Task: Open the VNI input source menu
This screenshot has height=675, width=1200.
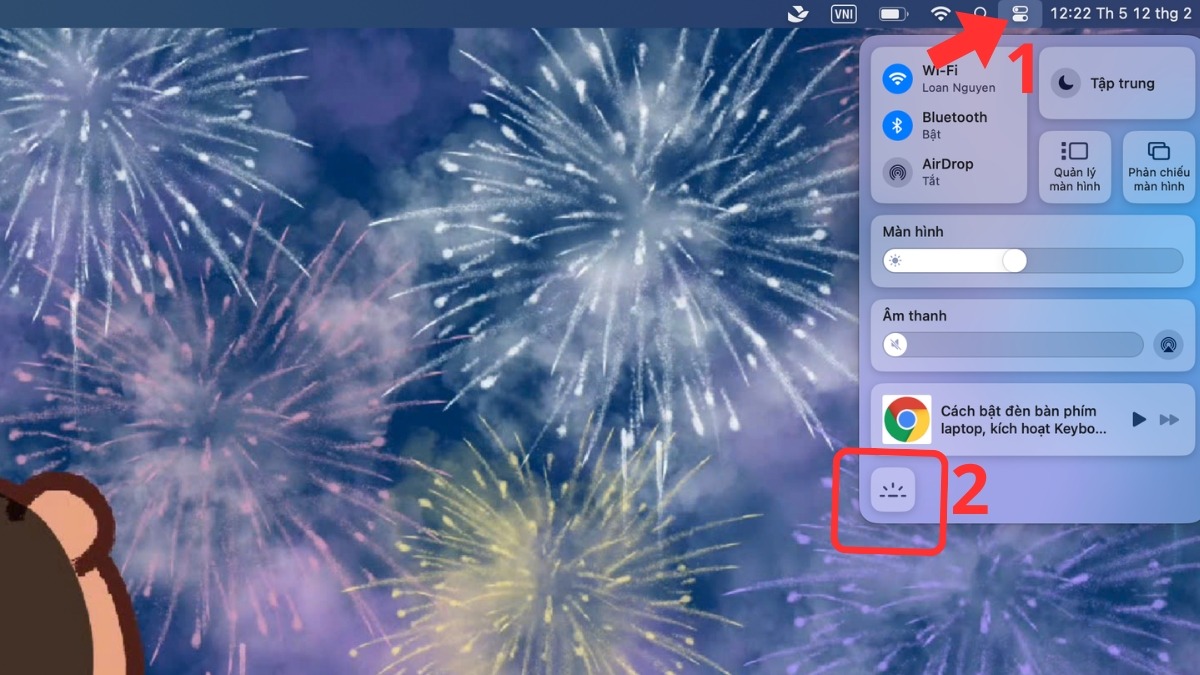Action: (x=844, y=14)
